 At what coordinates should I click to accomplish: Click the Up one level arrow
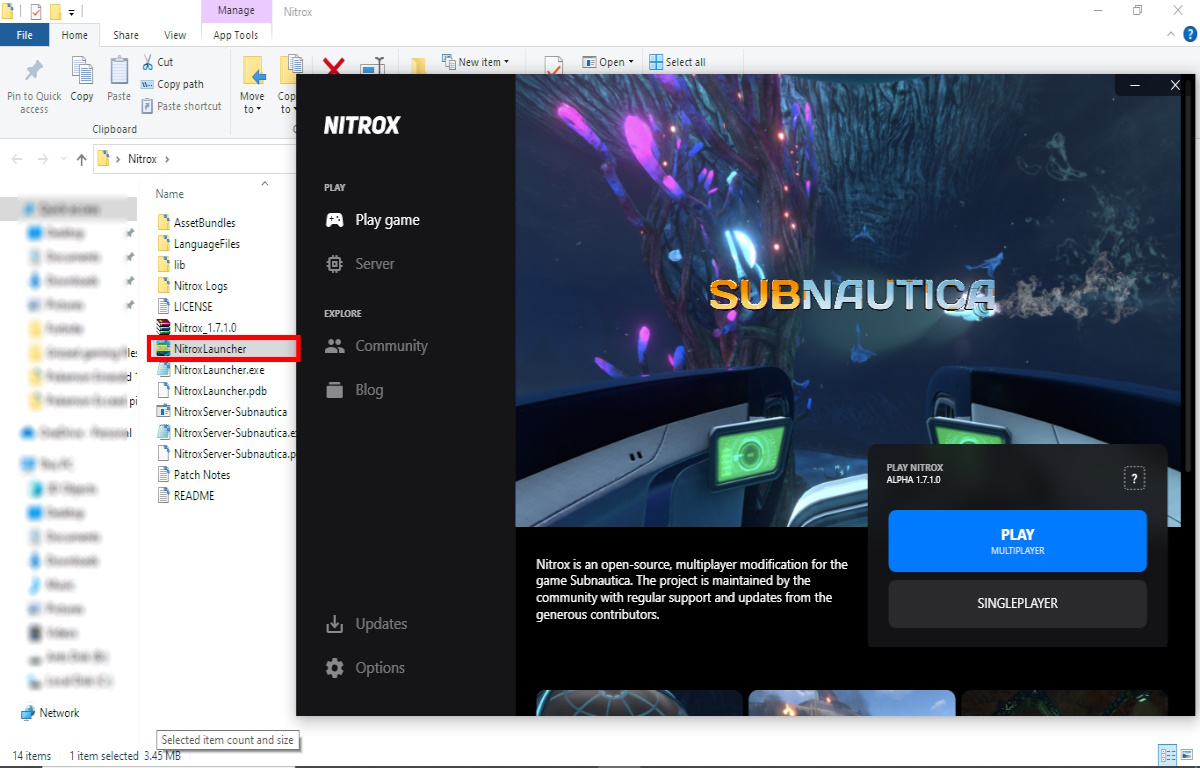(x=81, y=159)
